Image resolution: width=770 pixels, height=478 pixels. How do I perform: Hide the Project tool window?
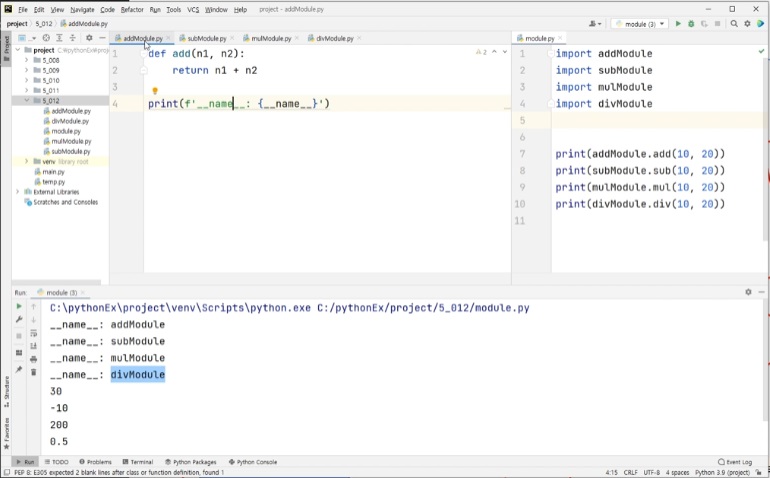pyautogui.click(x=102, y=38)
